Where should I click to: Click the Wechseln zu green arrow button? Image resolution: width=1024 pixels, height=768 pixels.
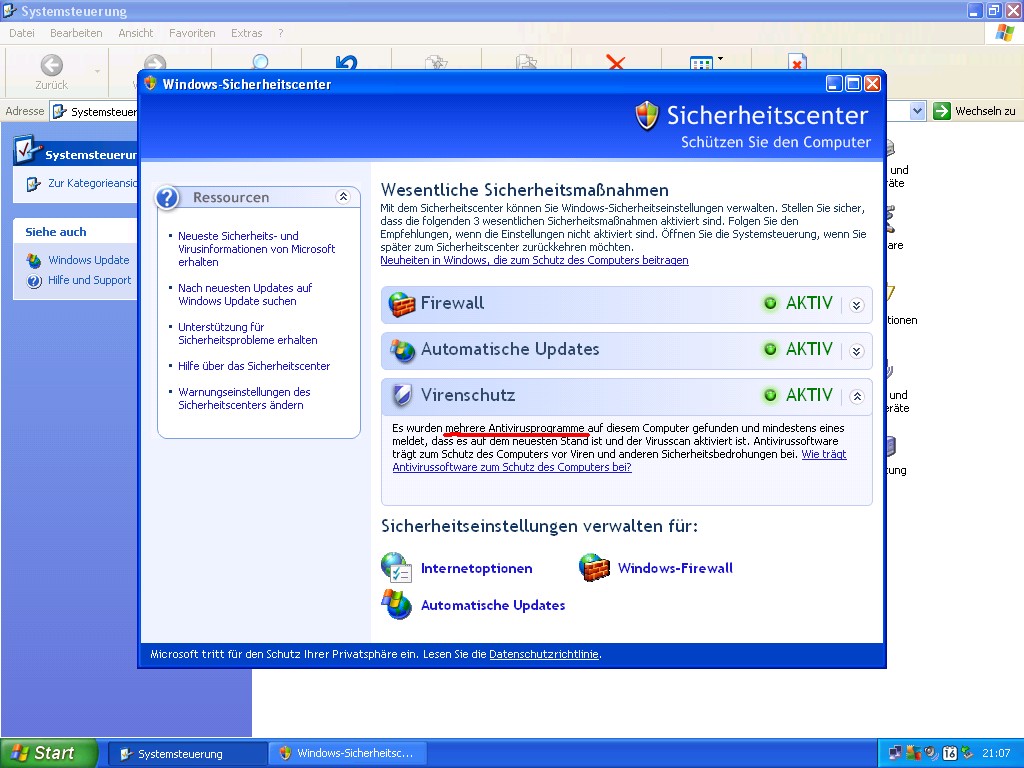[x=942, y=111]
